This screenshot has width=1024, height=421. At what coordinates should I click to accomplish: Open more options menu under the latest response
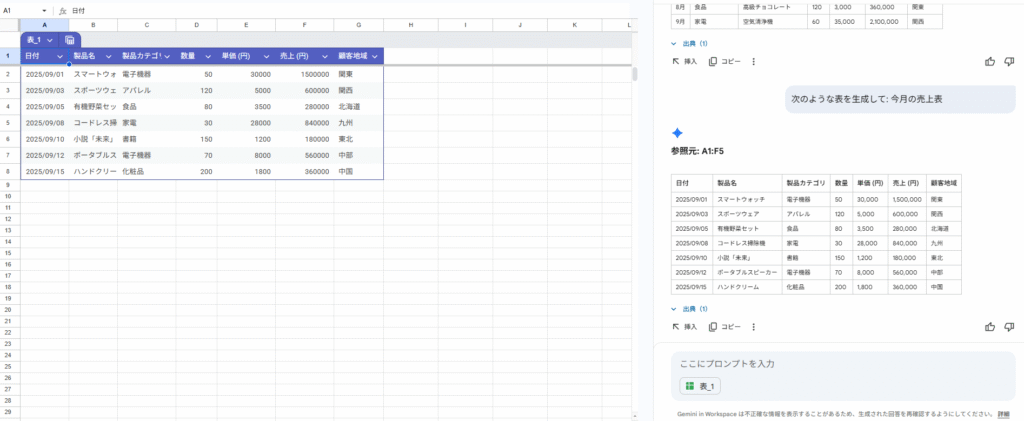tap(753, 327)
